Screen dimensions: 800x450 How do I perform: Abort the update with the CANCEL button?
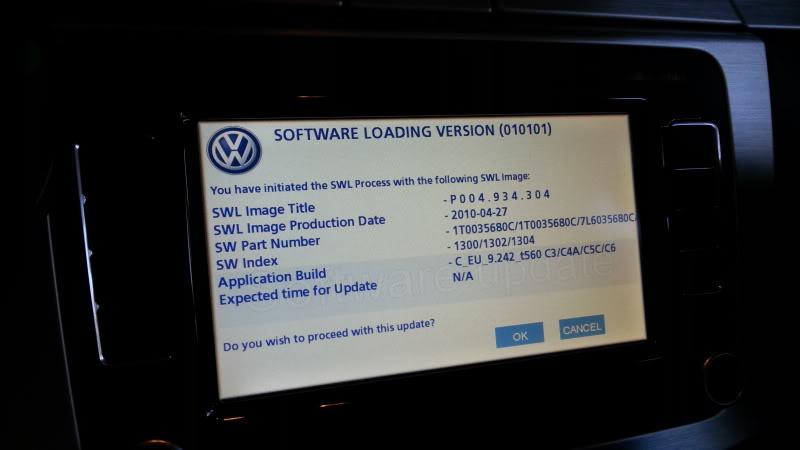(x=582, y=327)
